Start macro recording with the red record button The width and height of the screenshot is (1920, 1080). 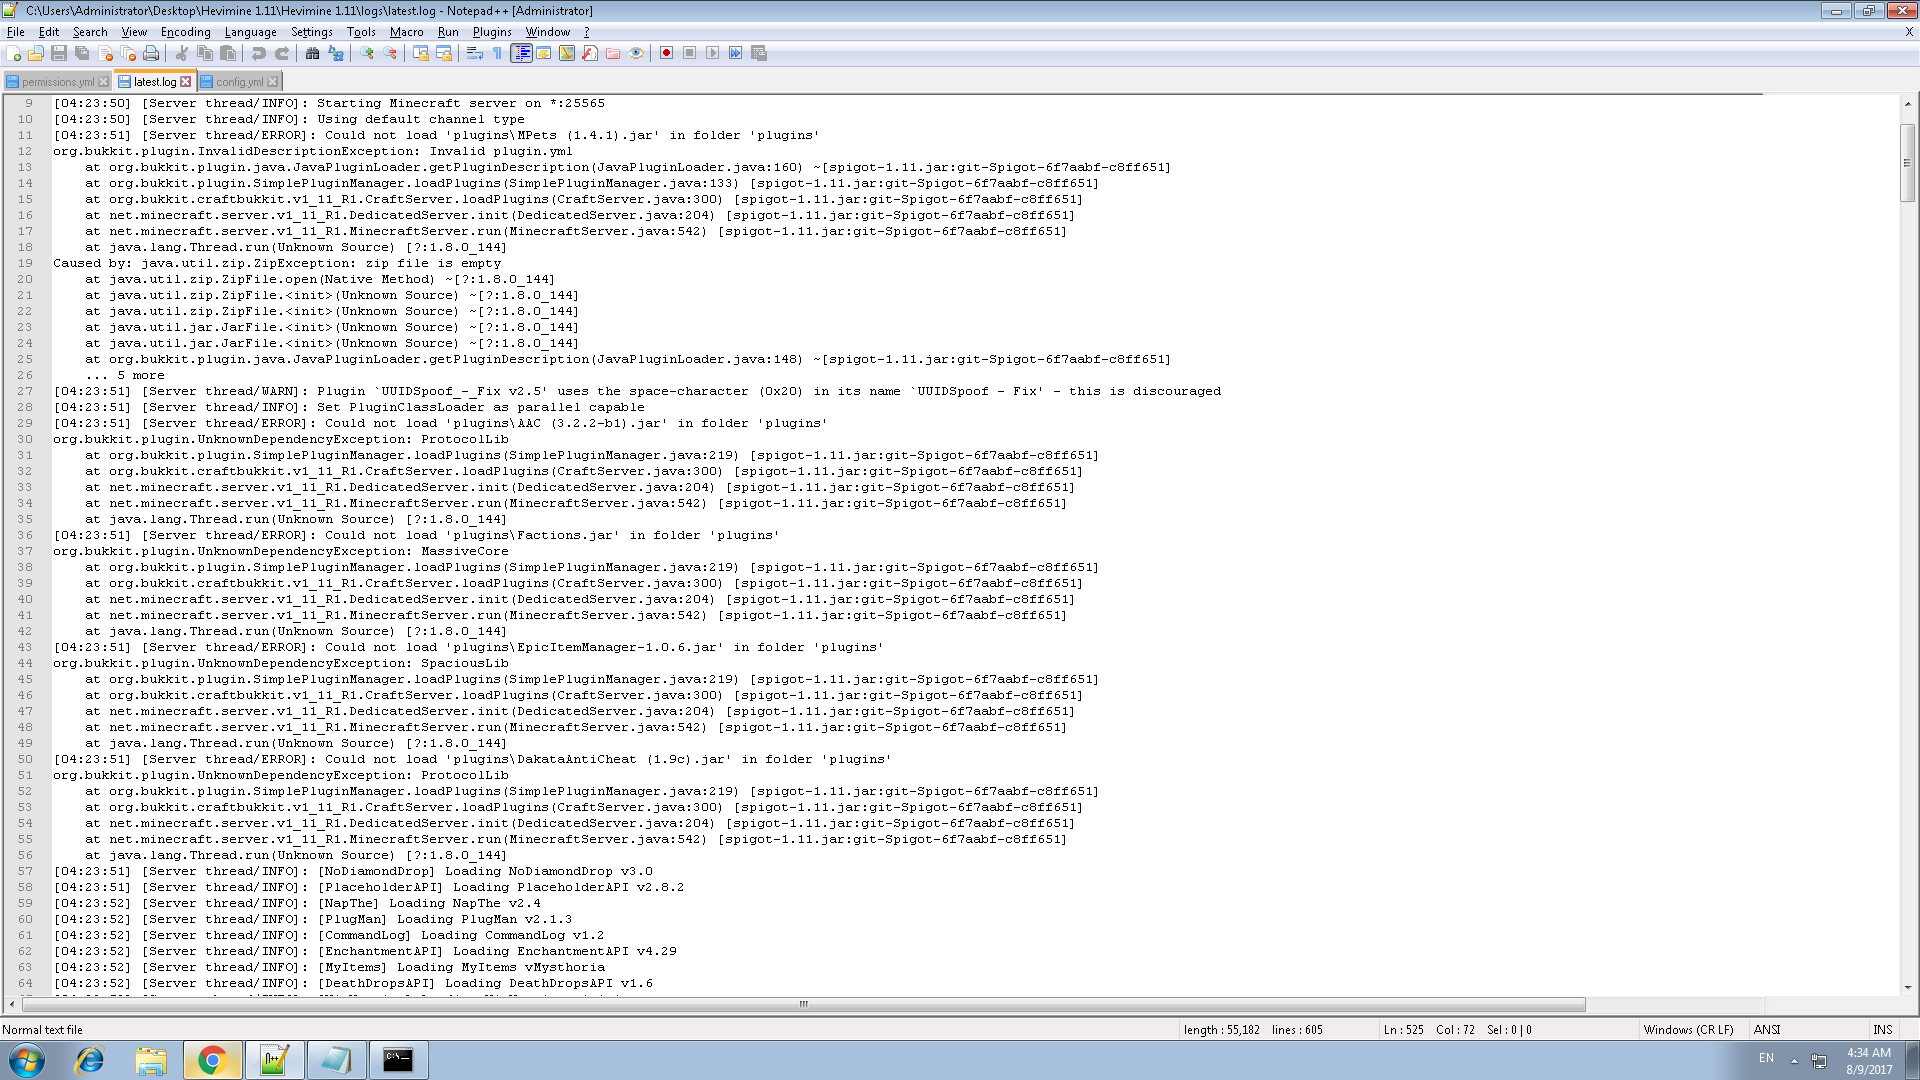666,53
